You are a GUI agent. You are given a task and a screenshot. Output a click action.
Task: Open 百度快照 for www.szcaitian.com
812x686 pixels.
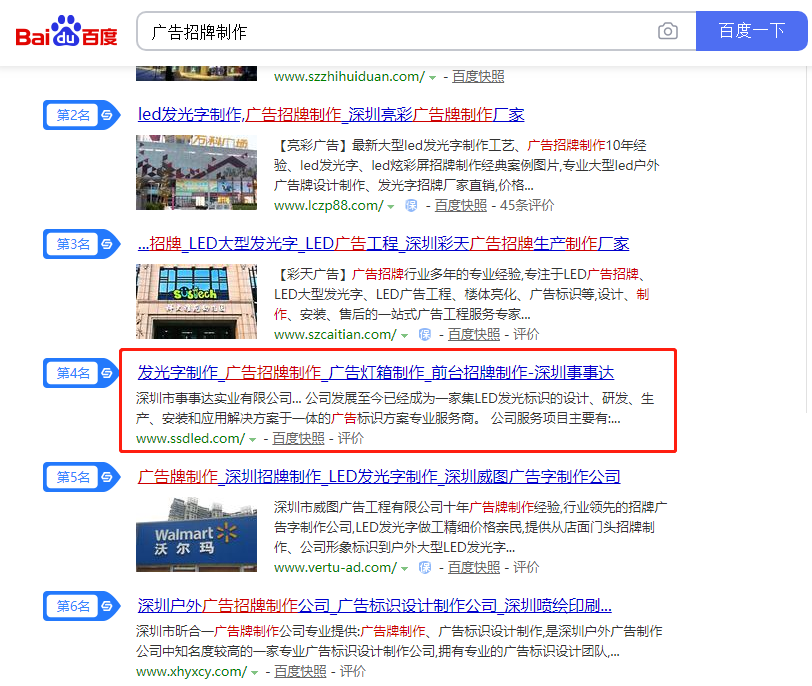pyautogui.click(x=474, y=334)
